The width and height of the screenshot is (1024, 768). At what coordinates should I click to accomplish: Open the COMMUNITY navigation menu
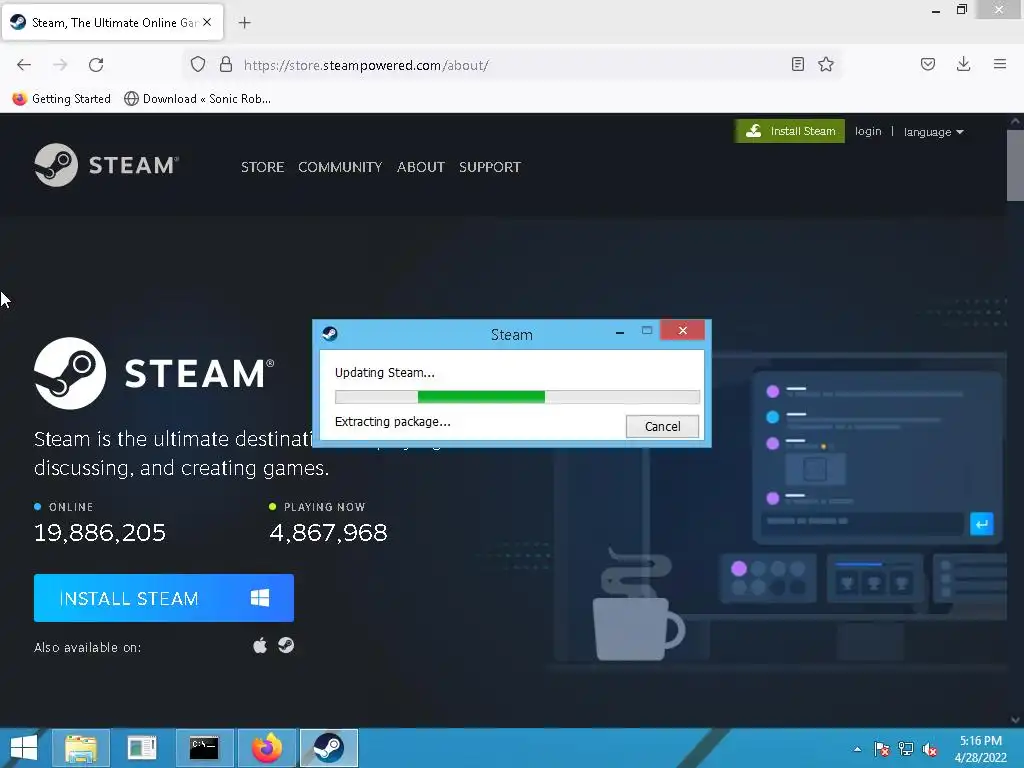pos(340,167)
